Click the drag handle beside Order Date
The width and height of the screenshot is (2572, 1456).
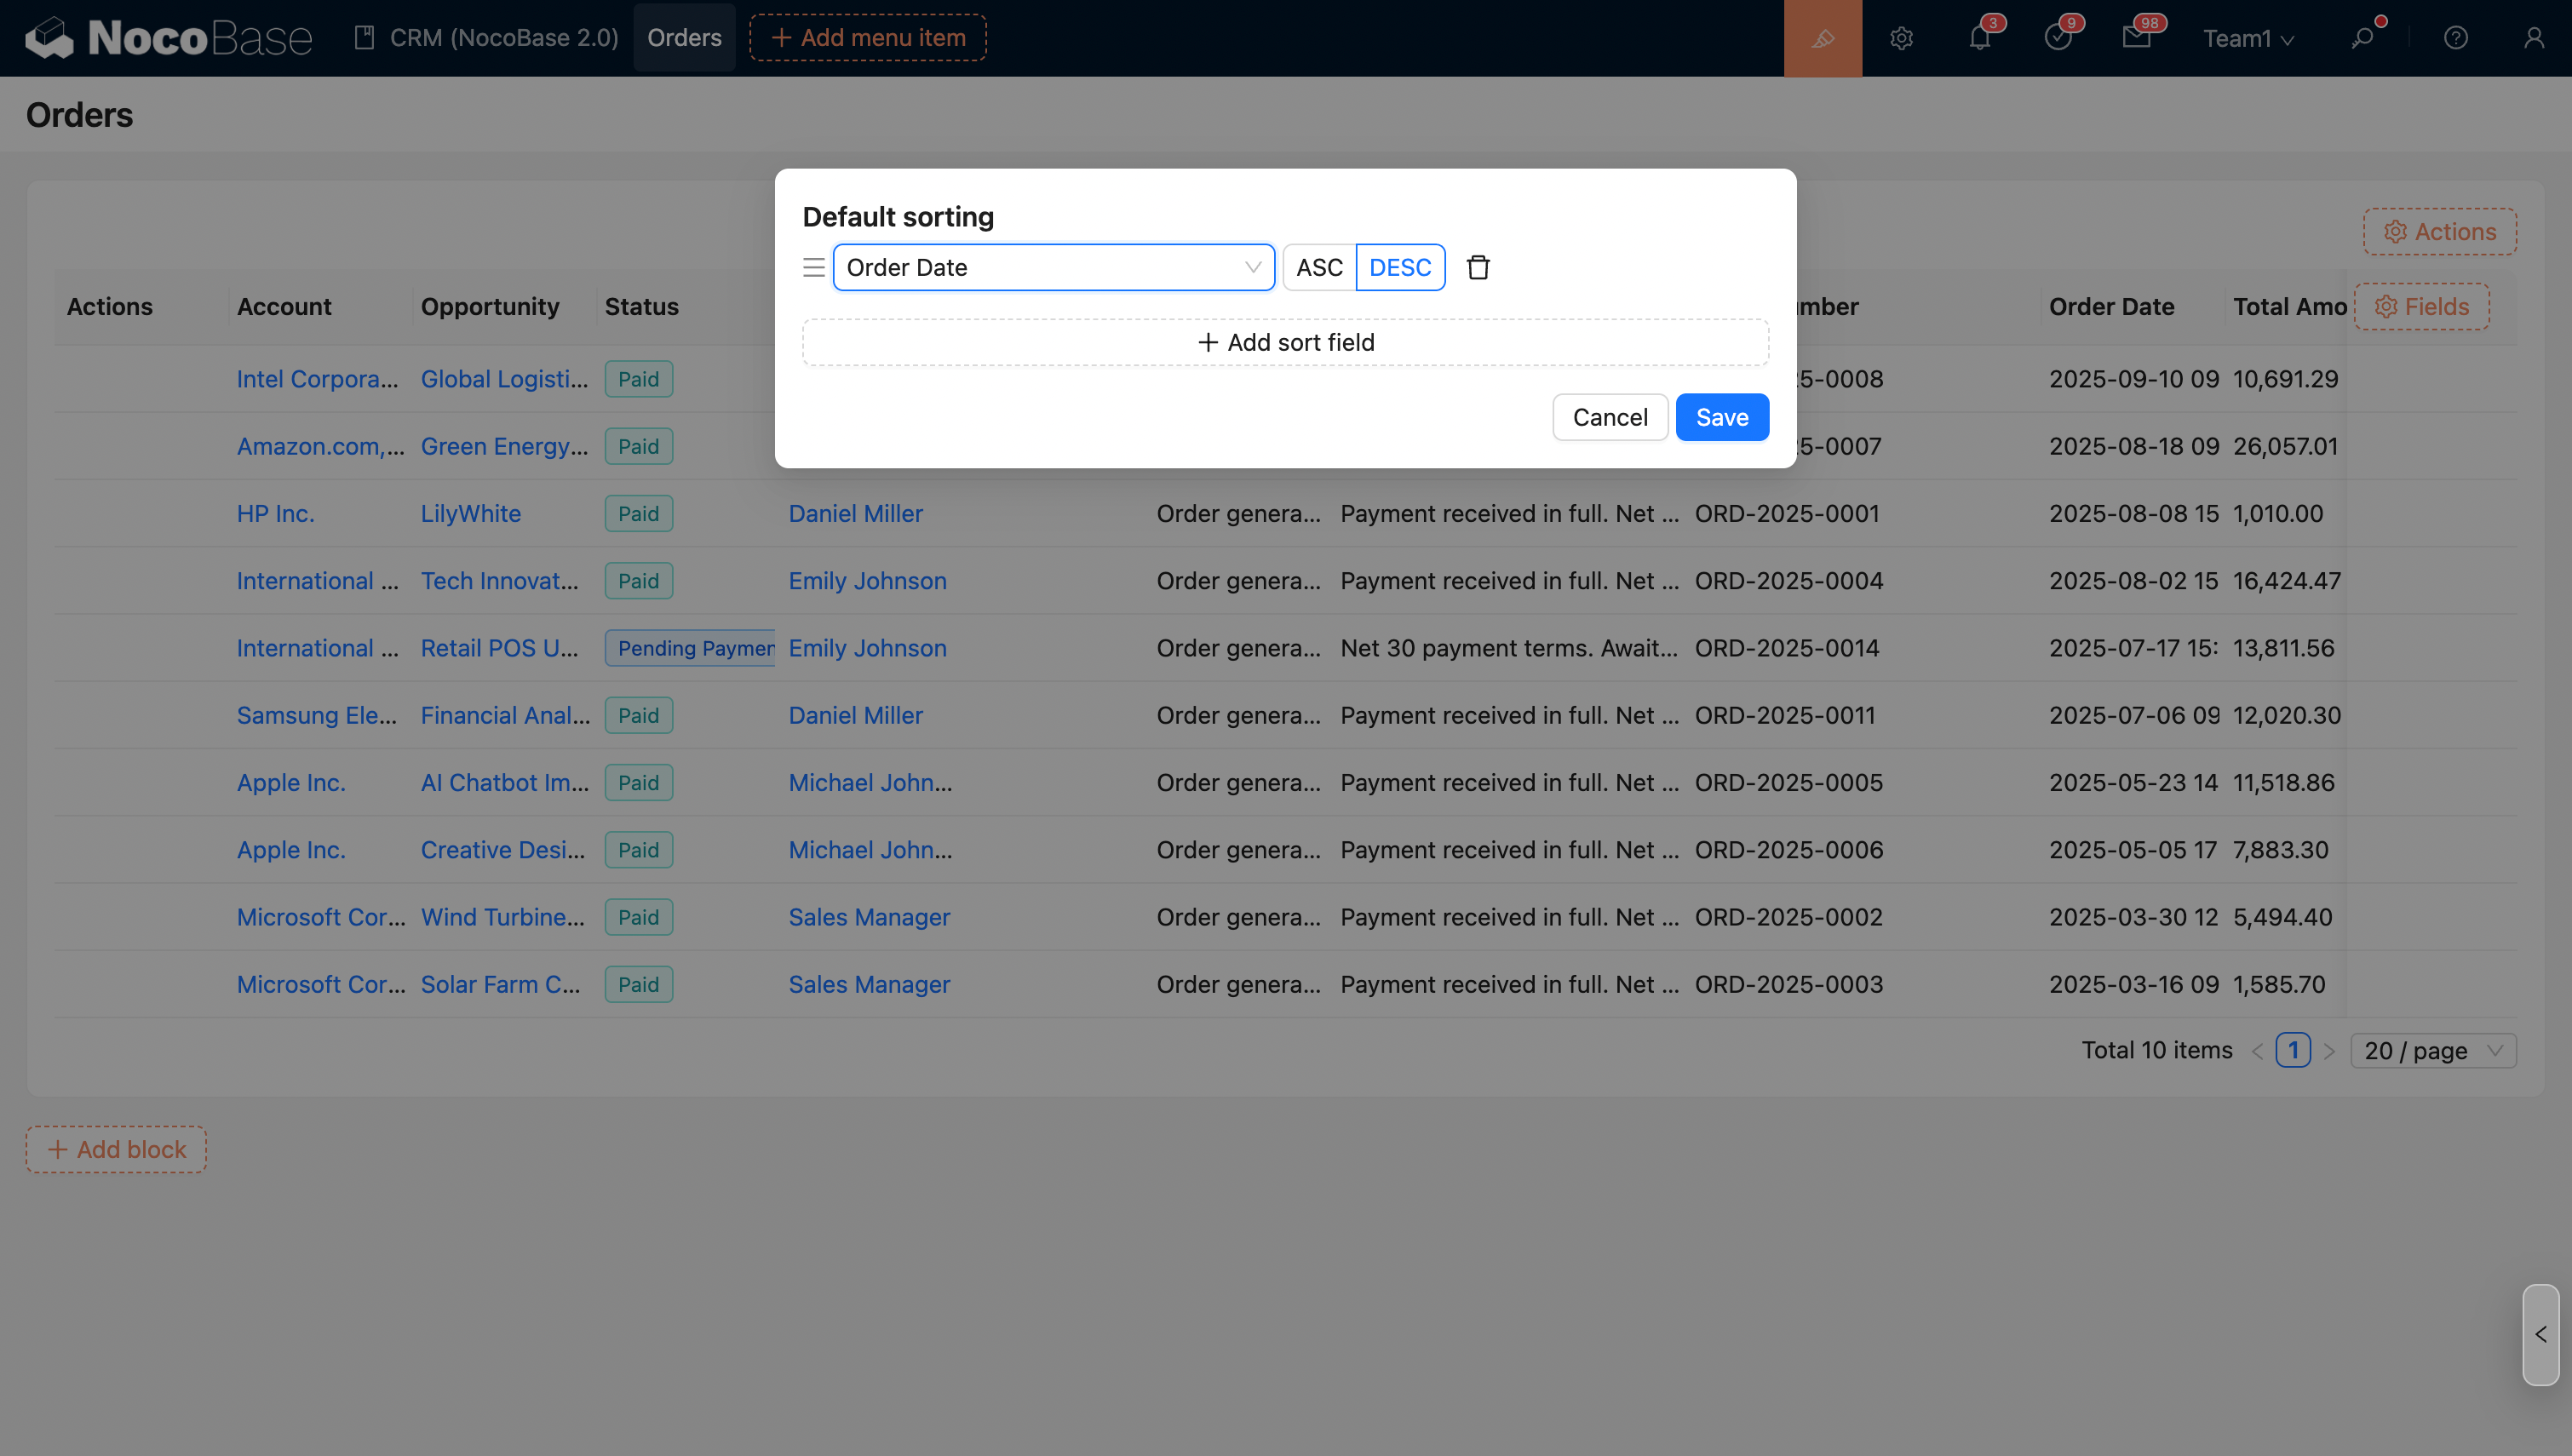tap(813, 267)
